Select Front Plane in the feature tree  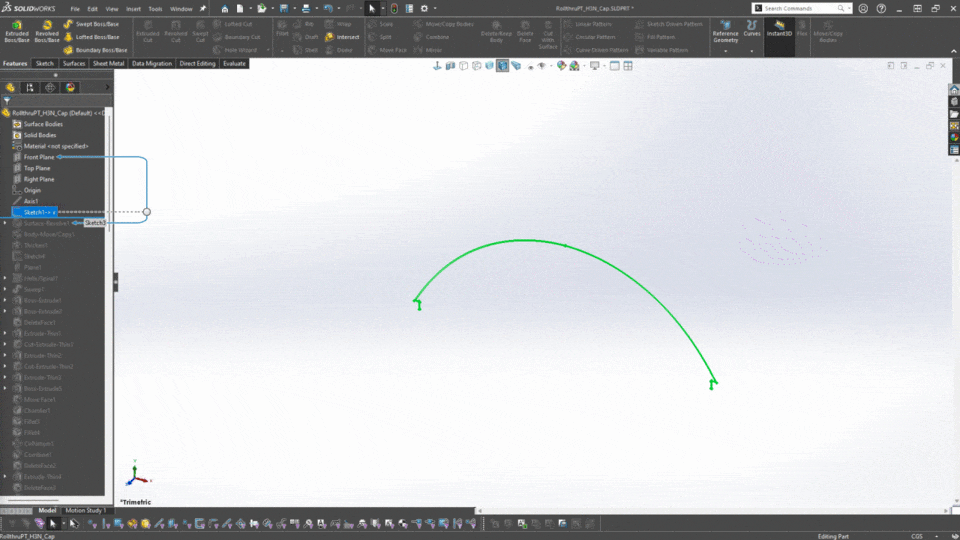pyautogui.click(x=39, y=157)
